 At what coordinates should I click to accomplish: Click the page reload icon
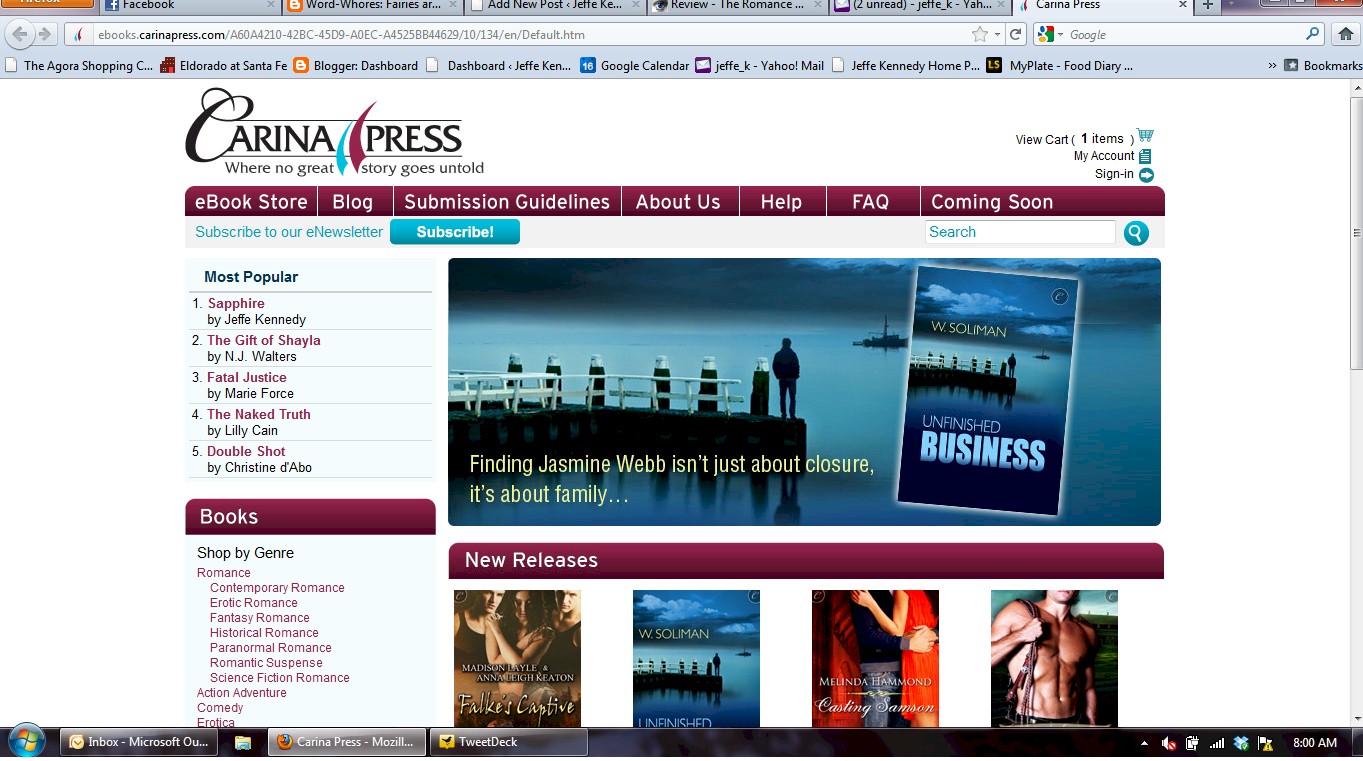click(x=1016, y=34)
